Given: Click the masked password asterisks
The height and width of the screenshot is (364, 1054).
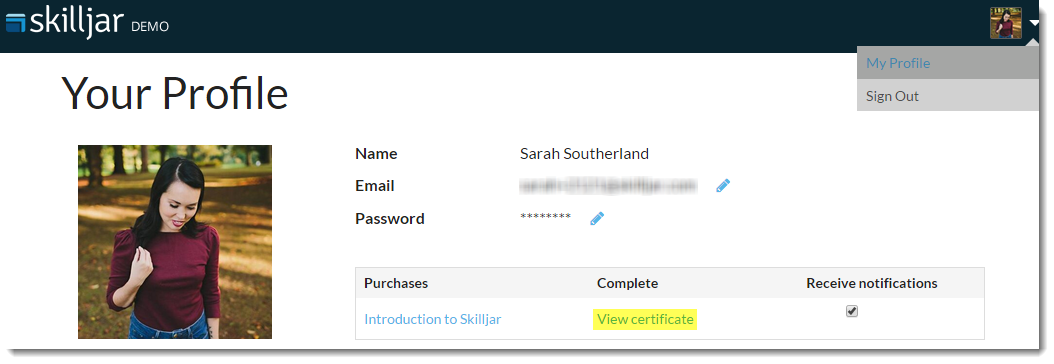Looking at the screenshot, I should pos(545,217).
